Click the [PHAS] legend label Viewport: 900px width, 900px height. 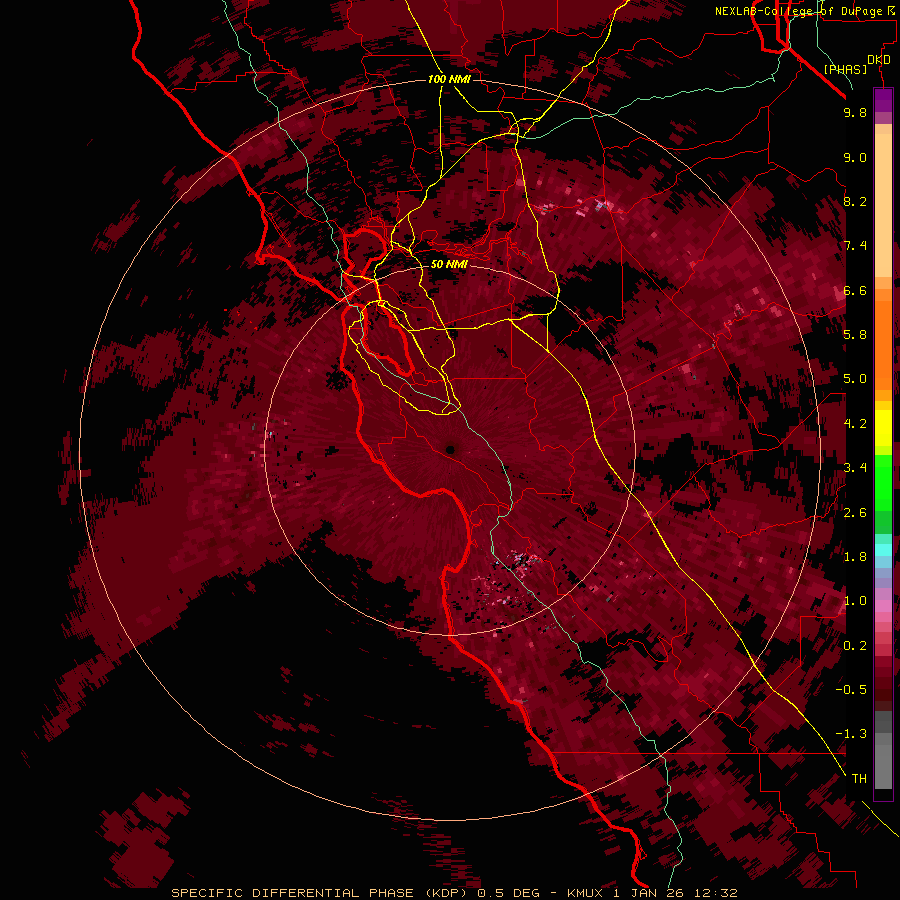click(845, 69)
